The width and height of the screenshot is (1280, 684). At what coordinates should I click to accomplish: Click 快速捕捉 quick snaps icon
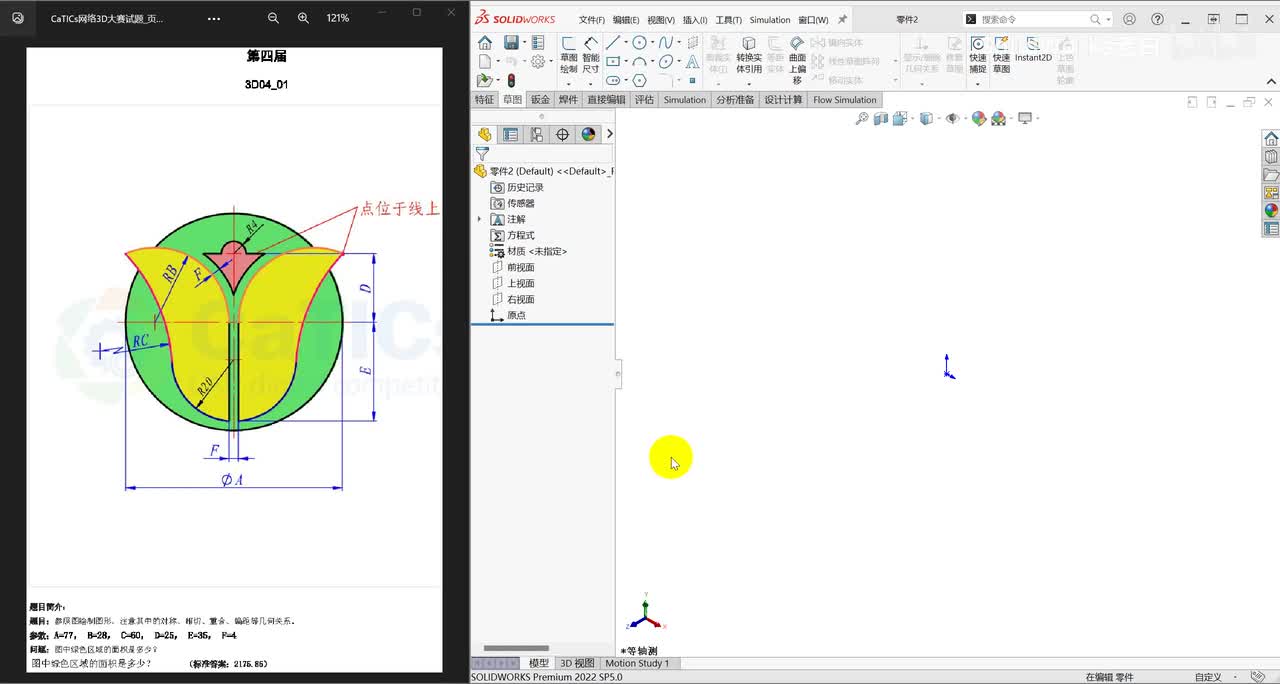[977, 55]
